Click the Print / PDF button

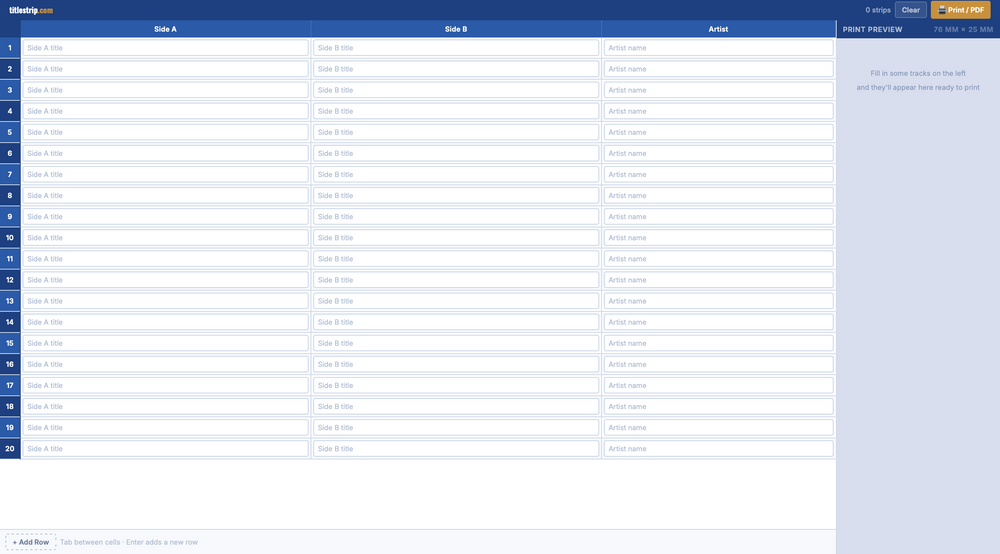tap(960, 10)
